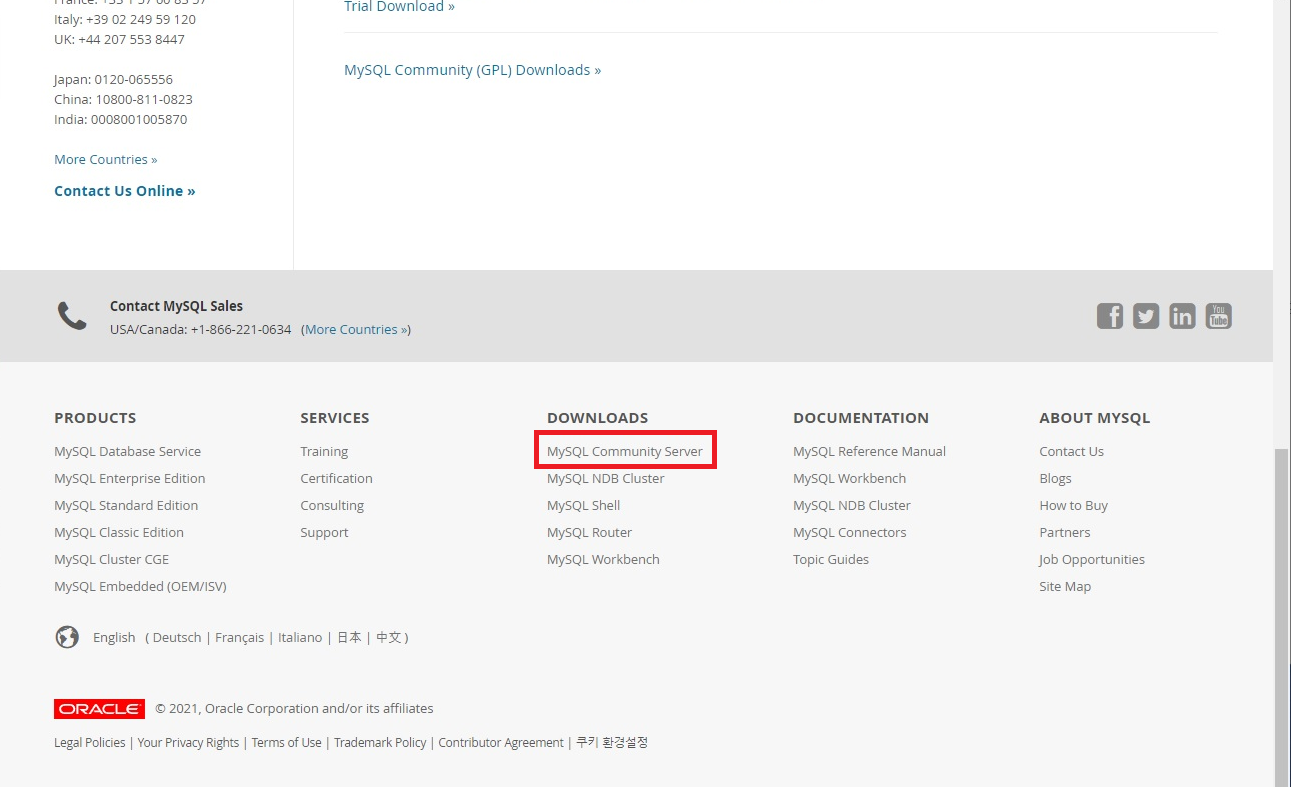Open MySQL Router download link
Screen dimensions: 1291x787
point(589,533)
